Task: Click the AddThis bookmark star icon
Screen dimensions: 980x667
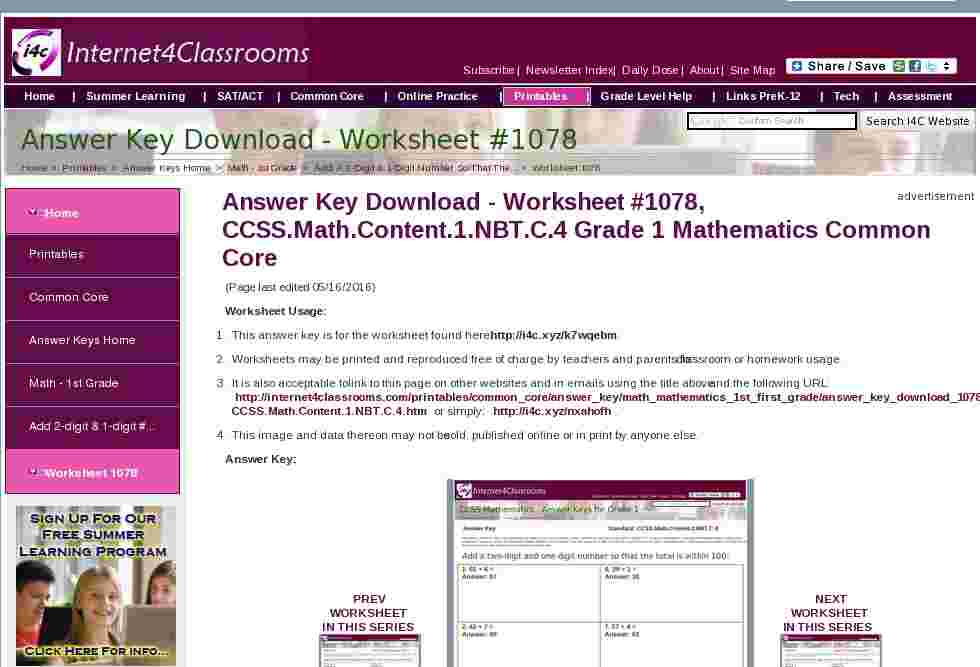Action: point(797,65)
